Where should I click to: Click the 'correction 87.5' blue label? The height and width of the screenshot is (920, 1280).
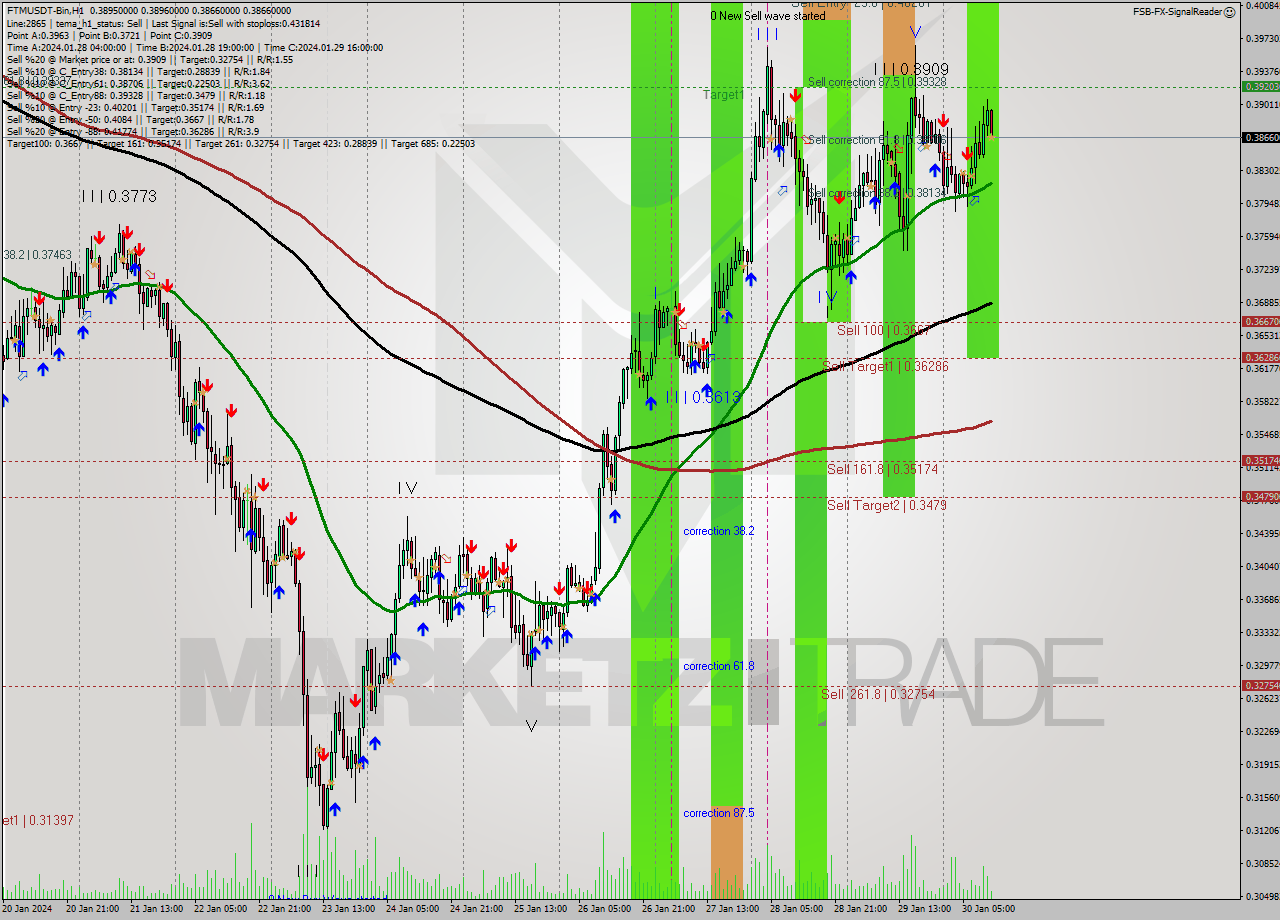(x=718, y=813)
